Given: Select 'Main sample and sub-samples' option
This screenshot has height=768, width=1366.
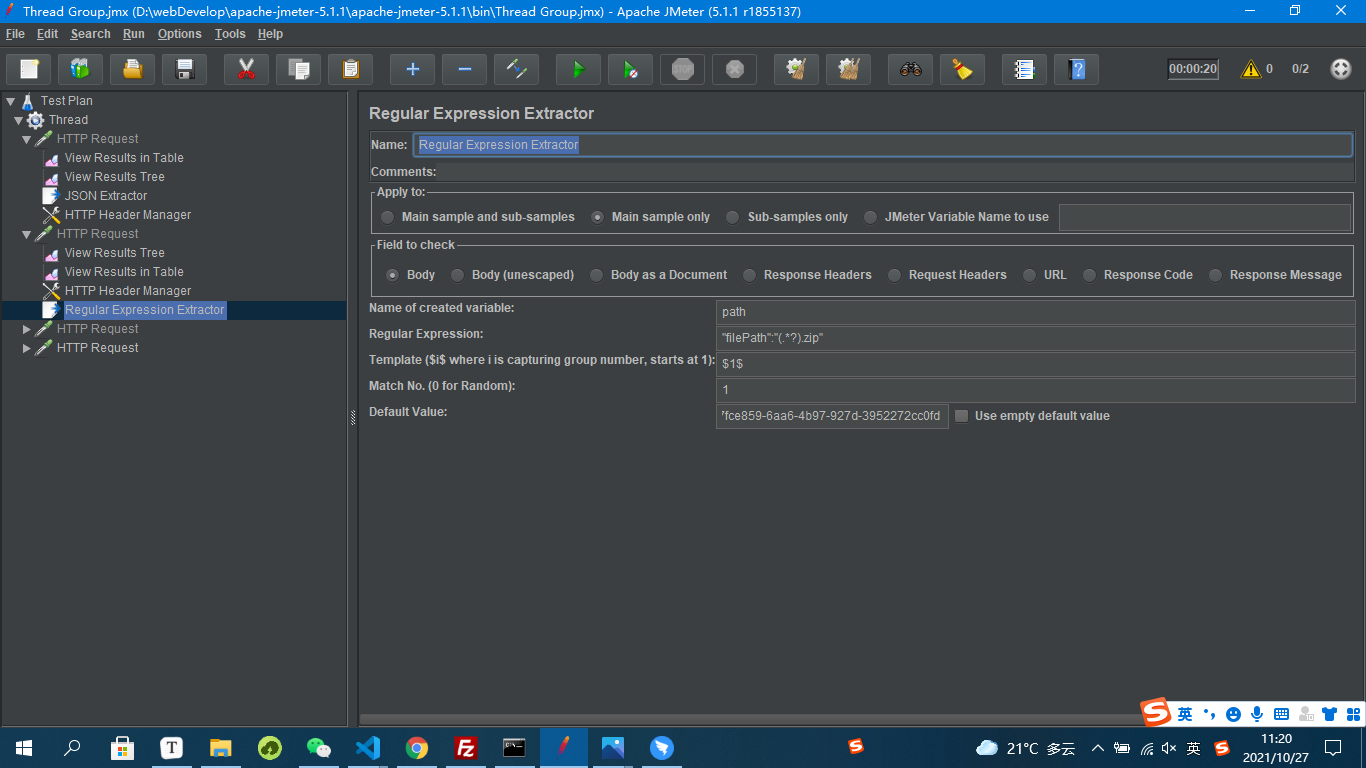Looking at the screenshot, I should coord(387,216).
